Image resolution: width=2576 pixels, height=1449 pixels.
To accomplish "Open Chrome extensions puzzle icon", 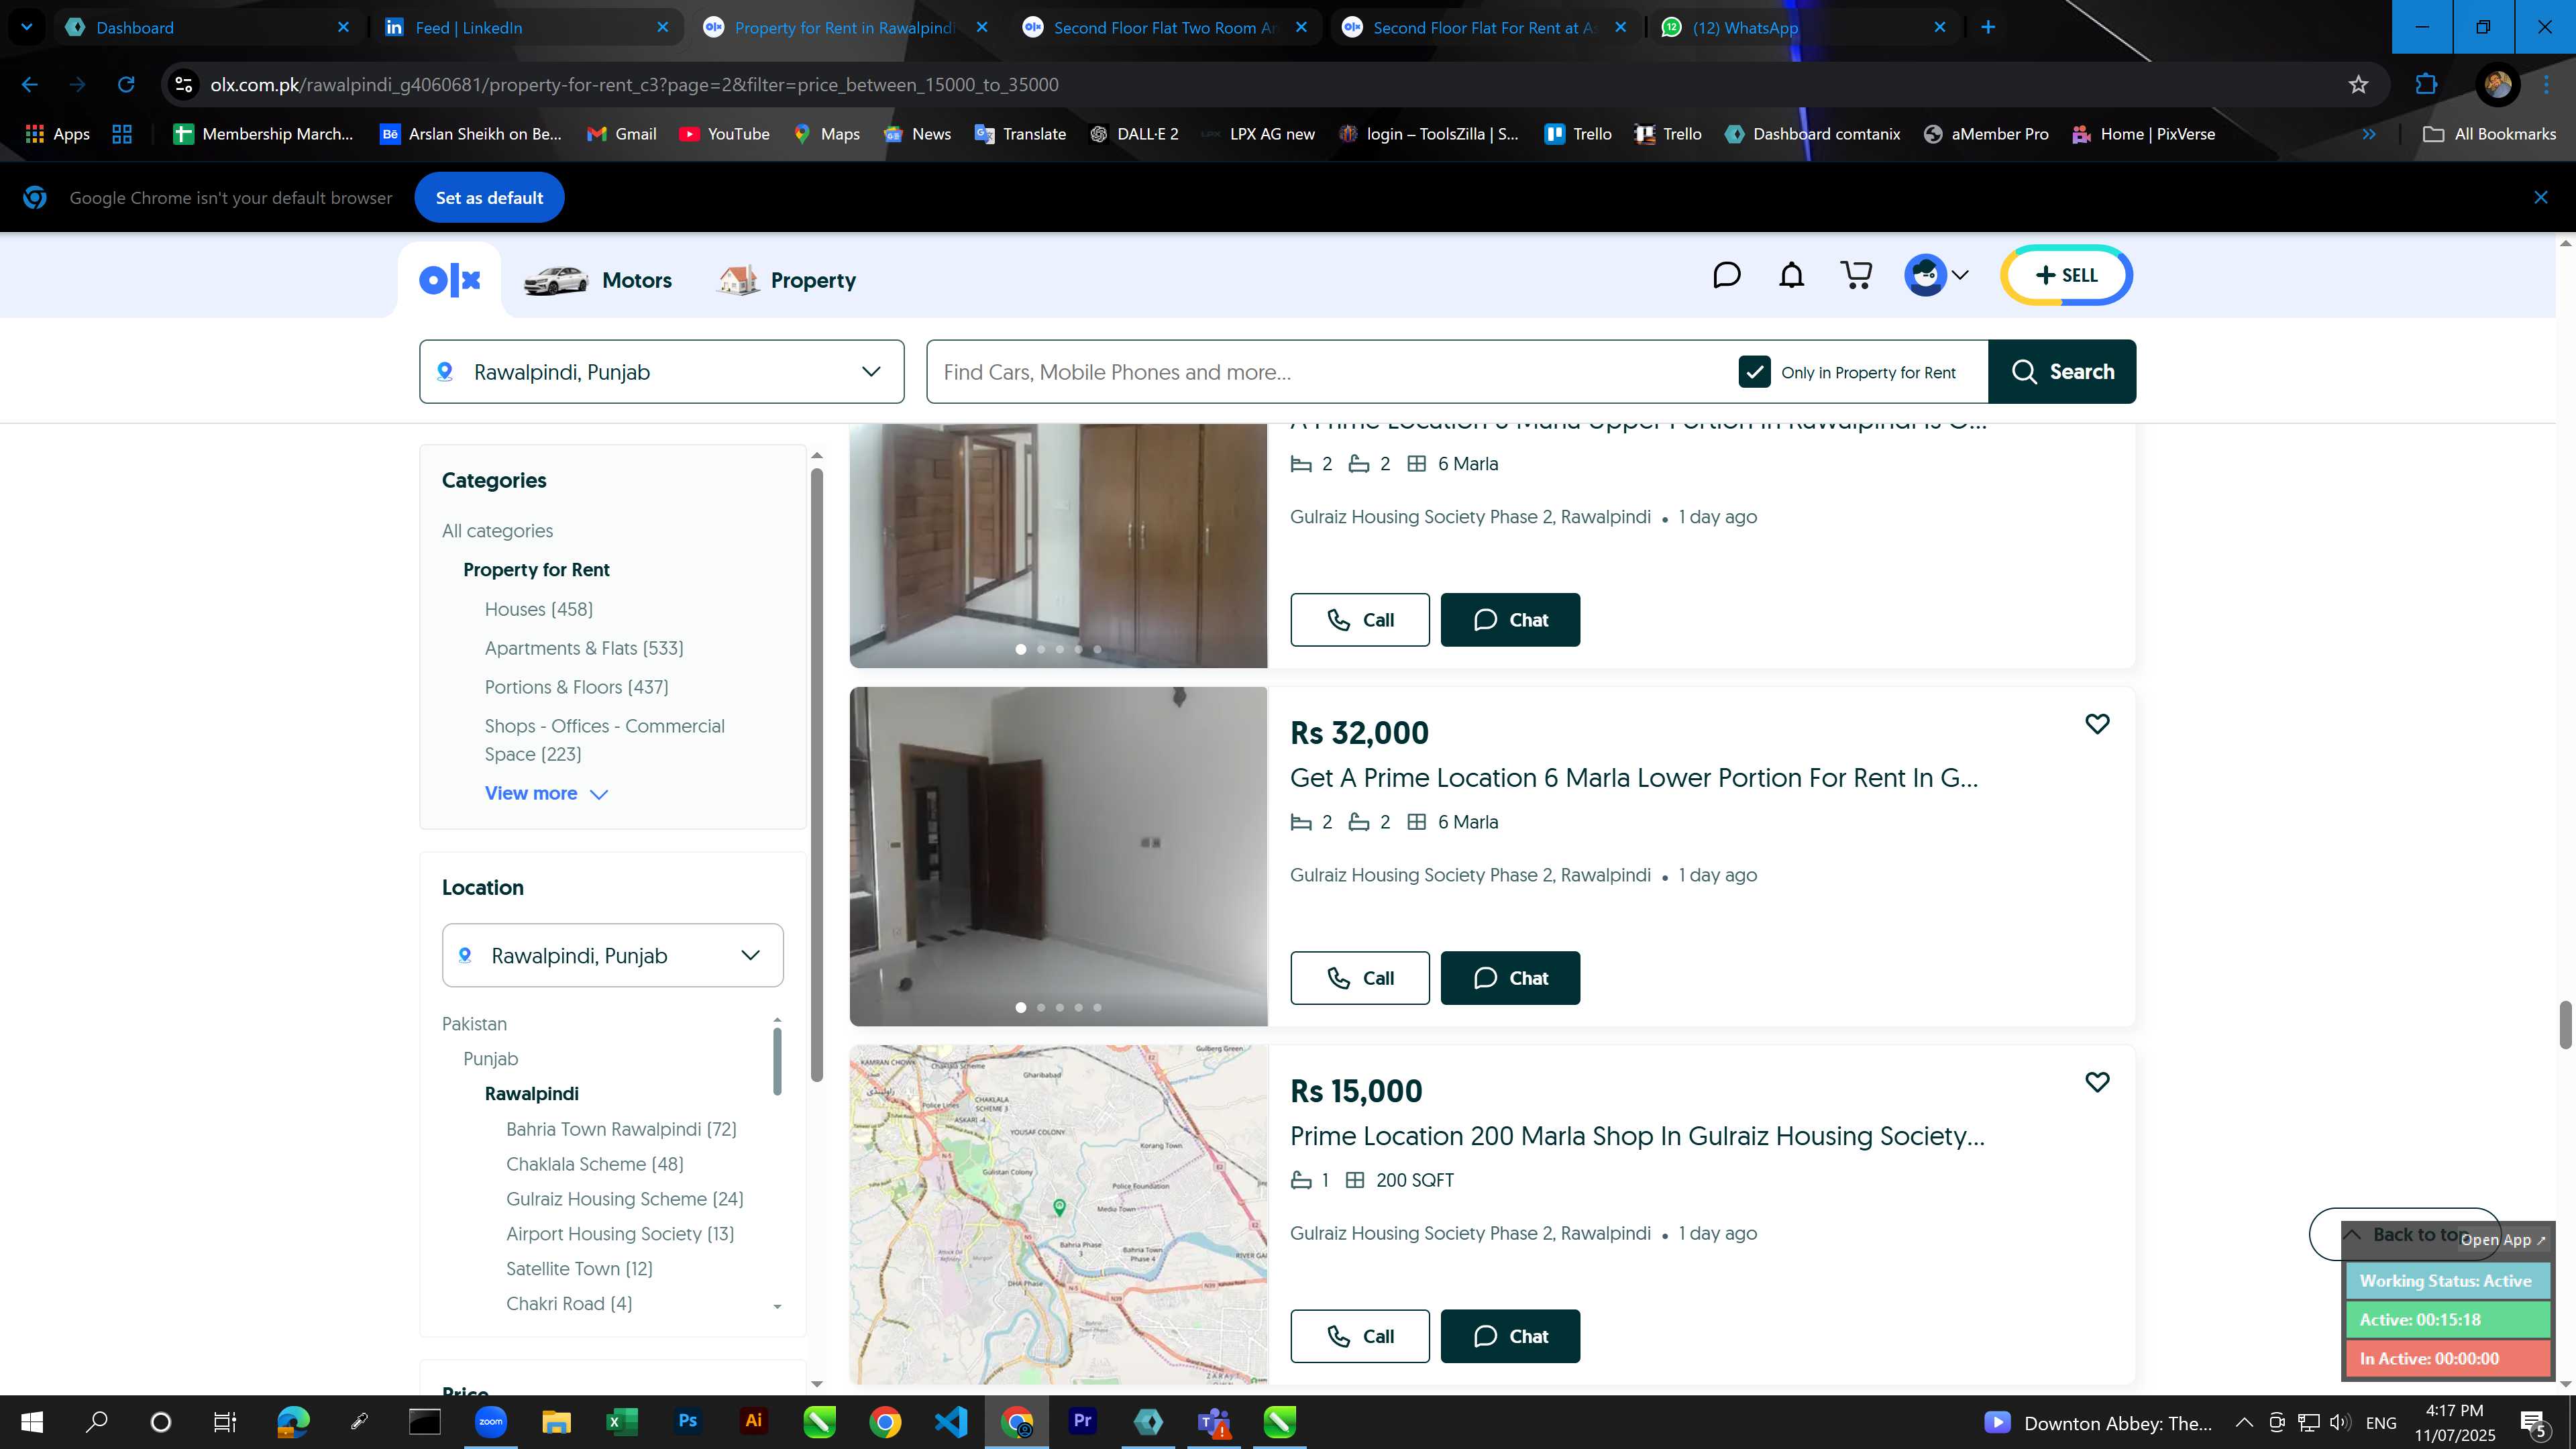I will click(2426, 85).
